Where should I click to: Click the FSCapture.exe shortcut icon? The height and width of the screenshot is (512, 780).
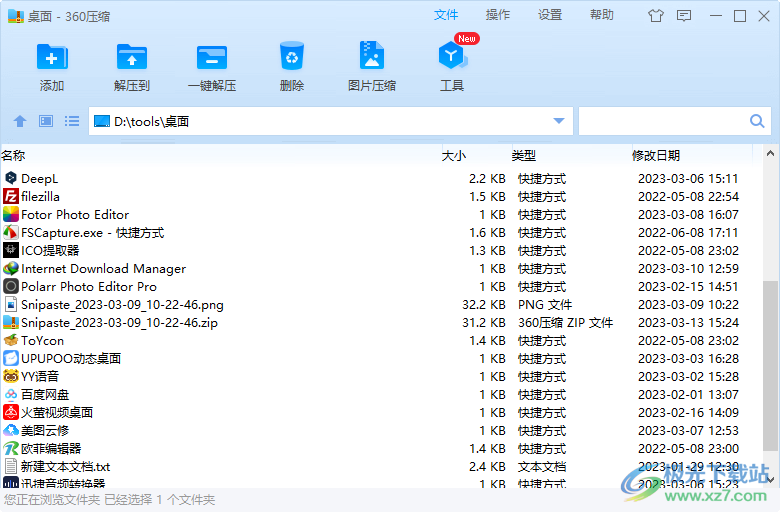(11, 232)
